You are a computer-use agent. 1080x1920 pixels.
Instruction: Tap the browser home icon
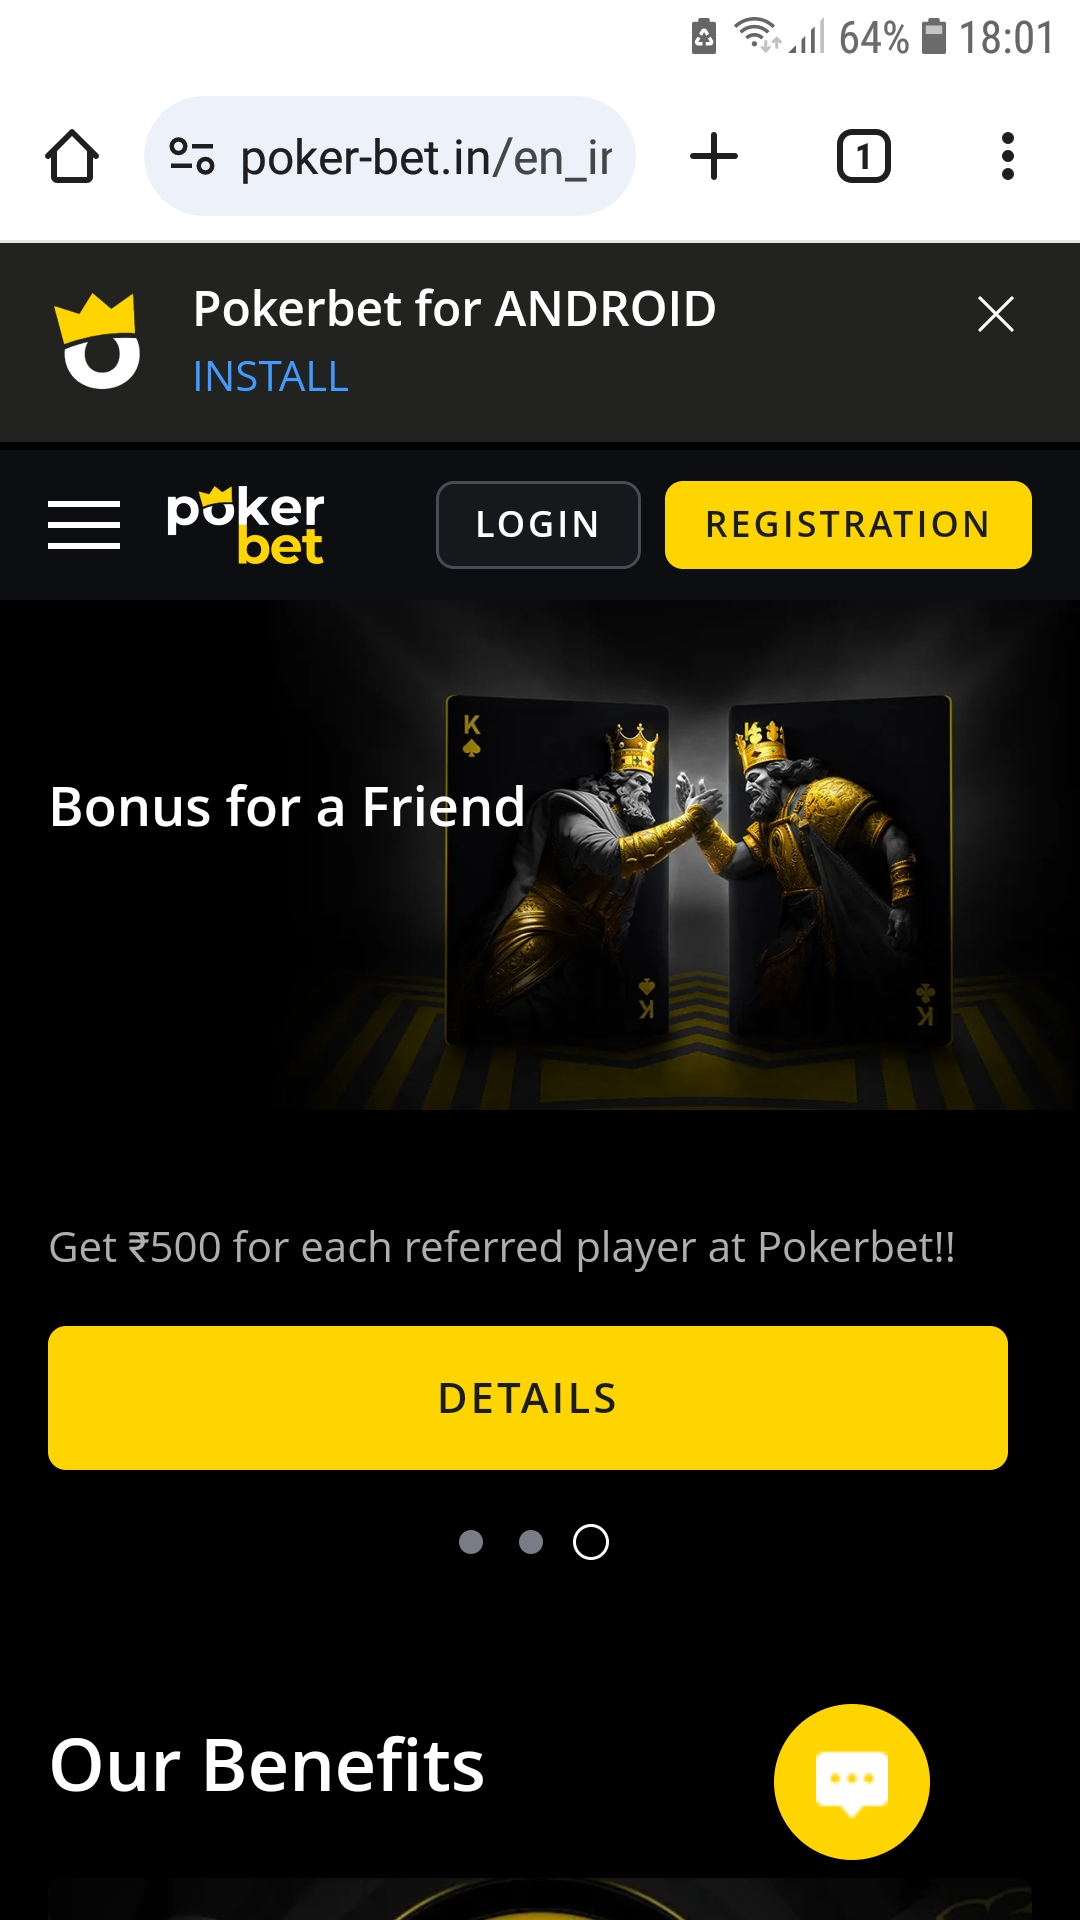pos(72,157)
